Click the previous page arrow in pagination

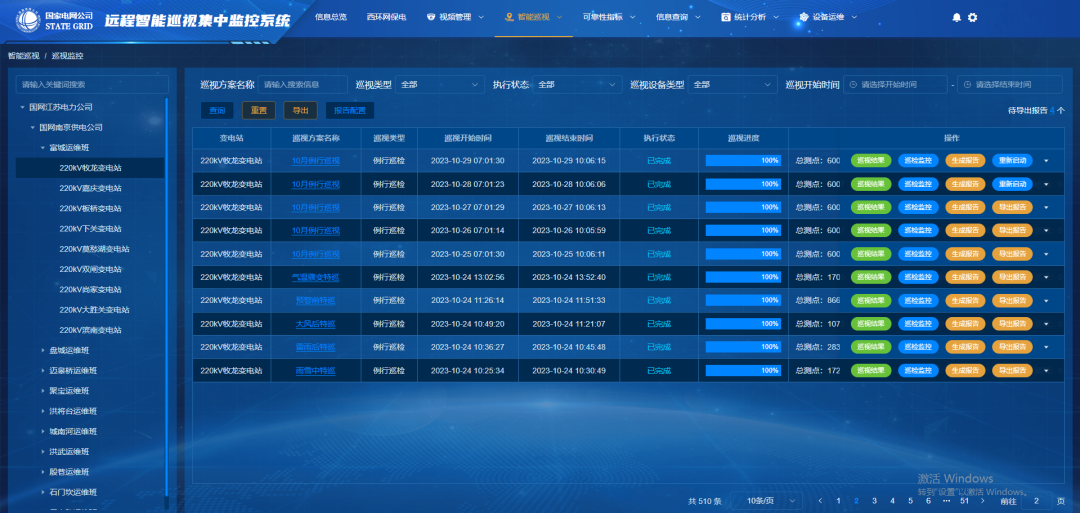point(821,500)
